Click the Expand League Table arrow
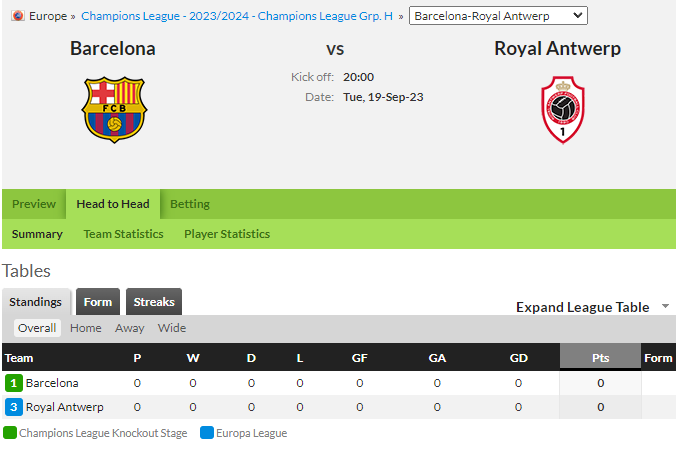This screenshot has height=450, width=681. [665, 306]
